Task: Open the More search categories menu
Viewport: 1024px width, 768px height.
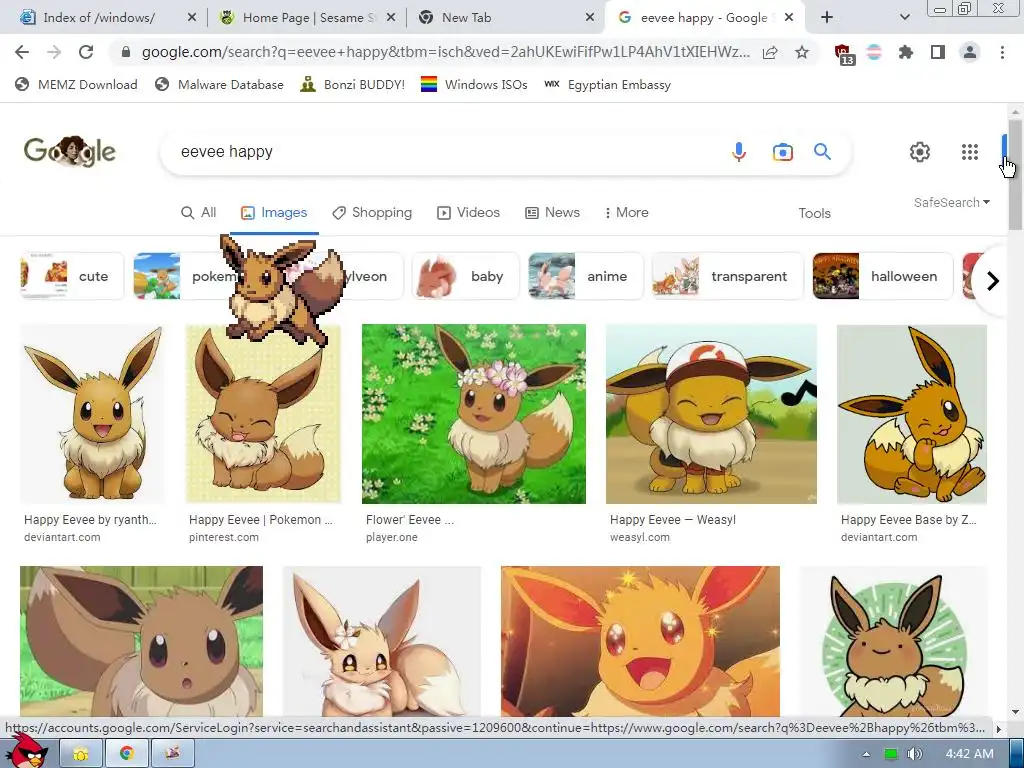Action: [x=626, y=213]
